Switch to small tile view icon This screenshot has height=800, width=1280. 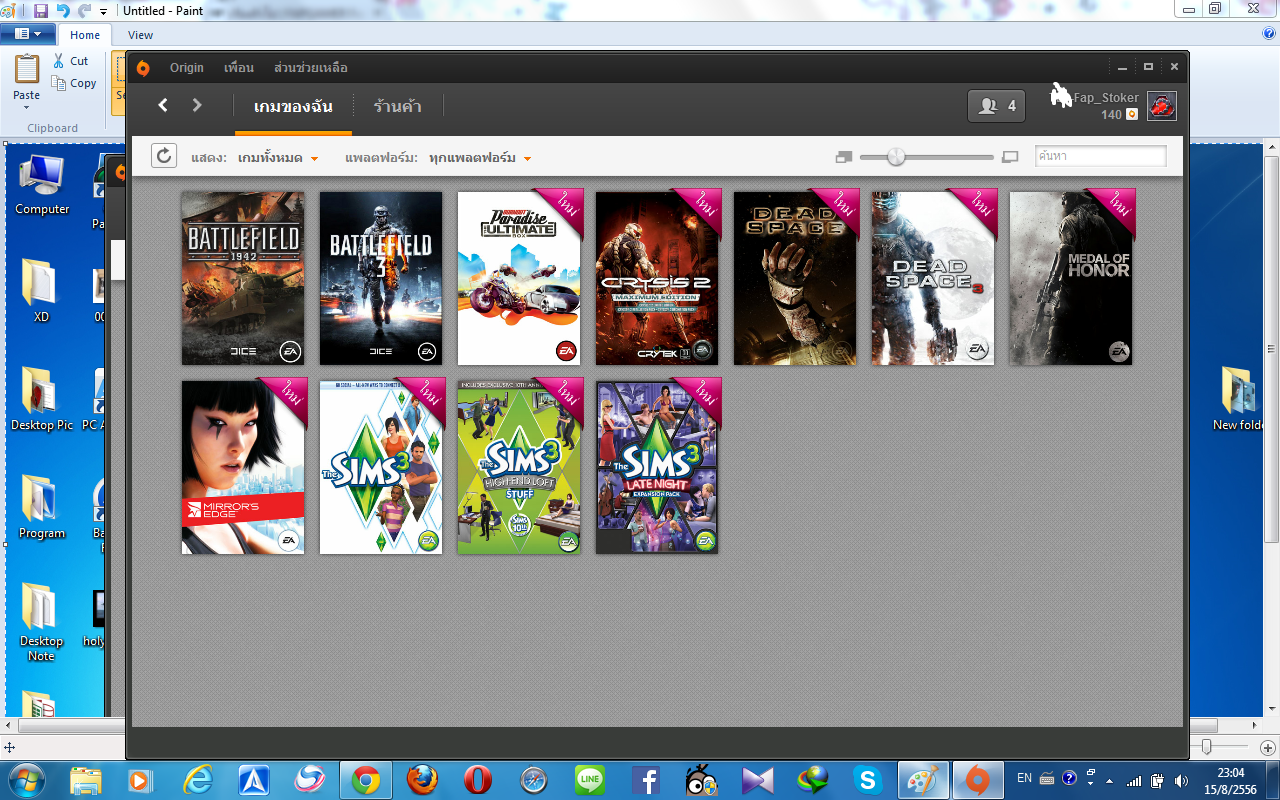pyautogui.click(x=843, y=157)
